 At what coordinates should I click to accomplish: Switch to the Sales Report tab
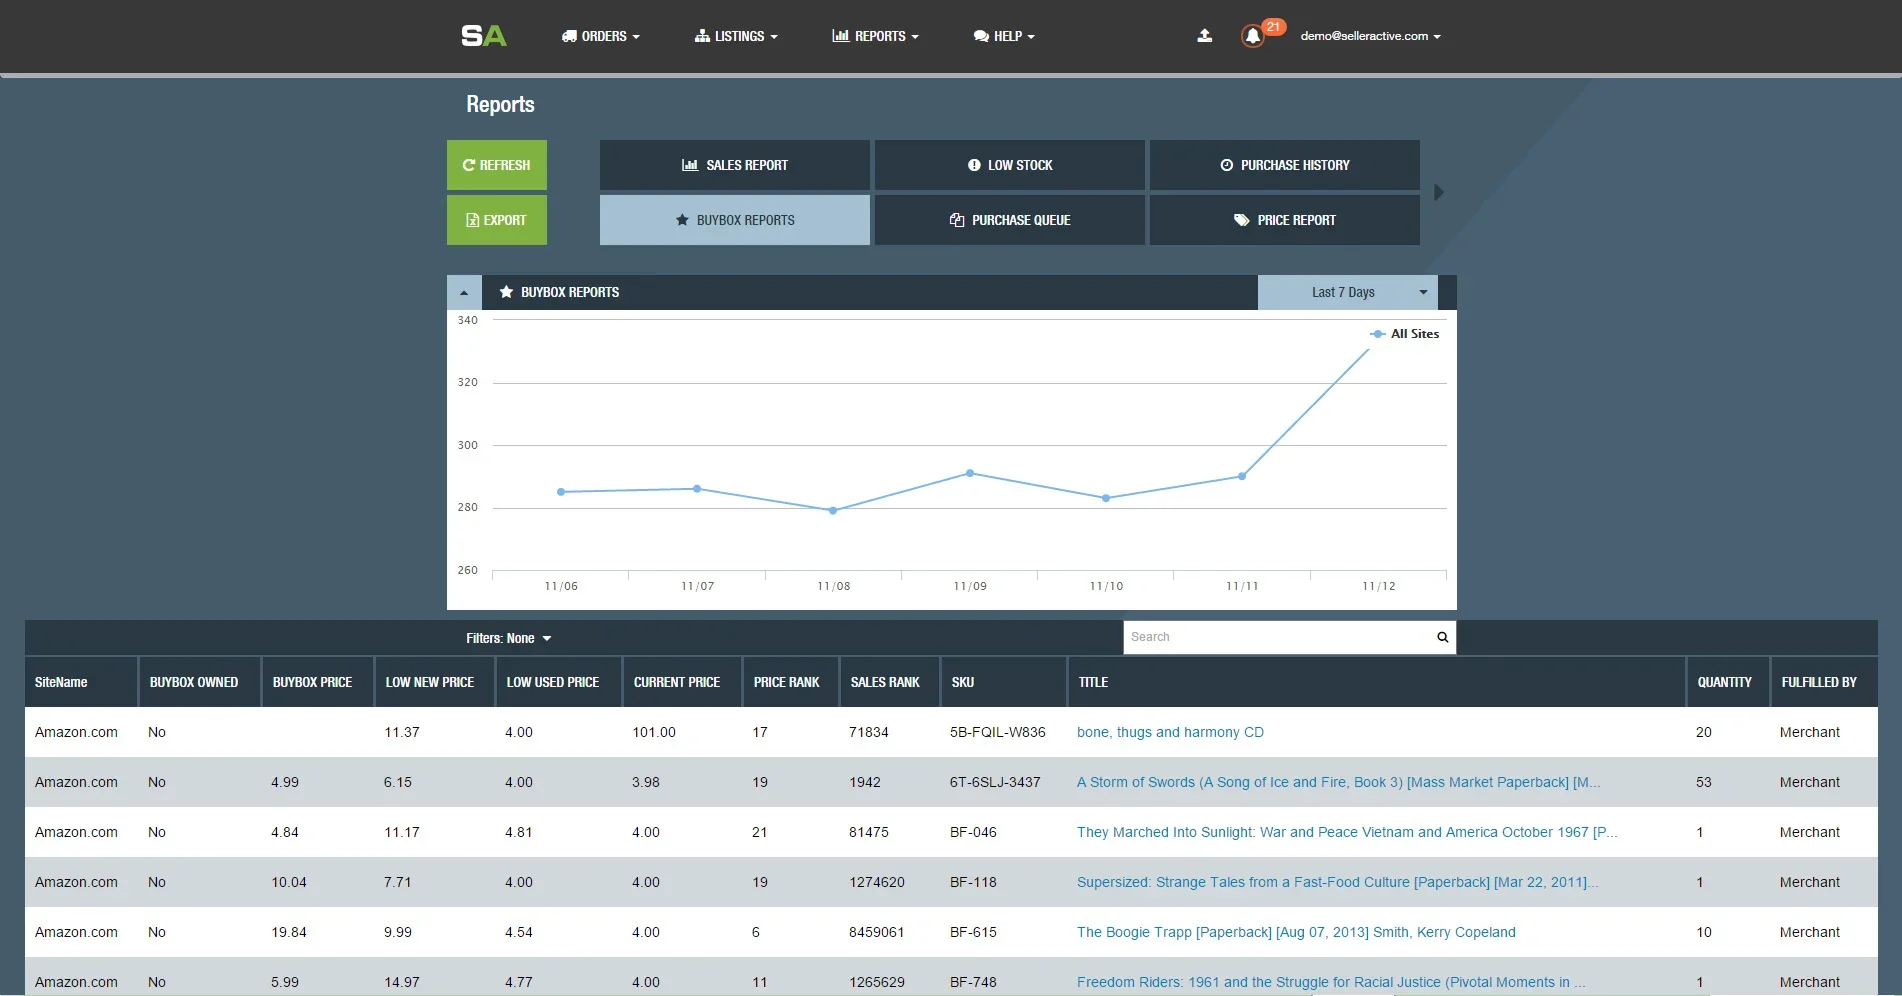pyautogui.click(x=735, y=165)
